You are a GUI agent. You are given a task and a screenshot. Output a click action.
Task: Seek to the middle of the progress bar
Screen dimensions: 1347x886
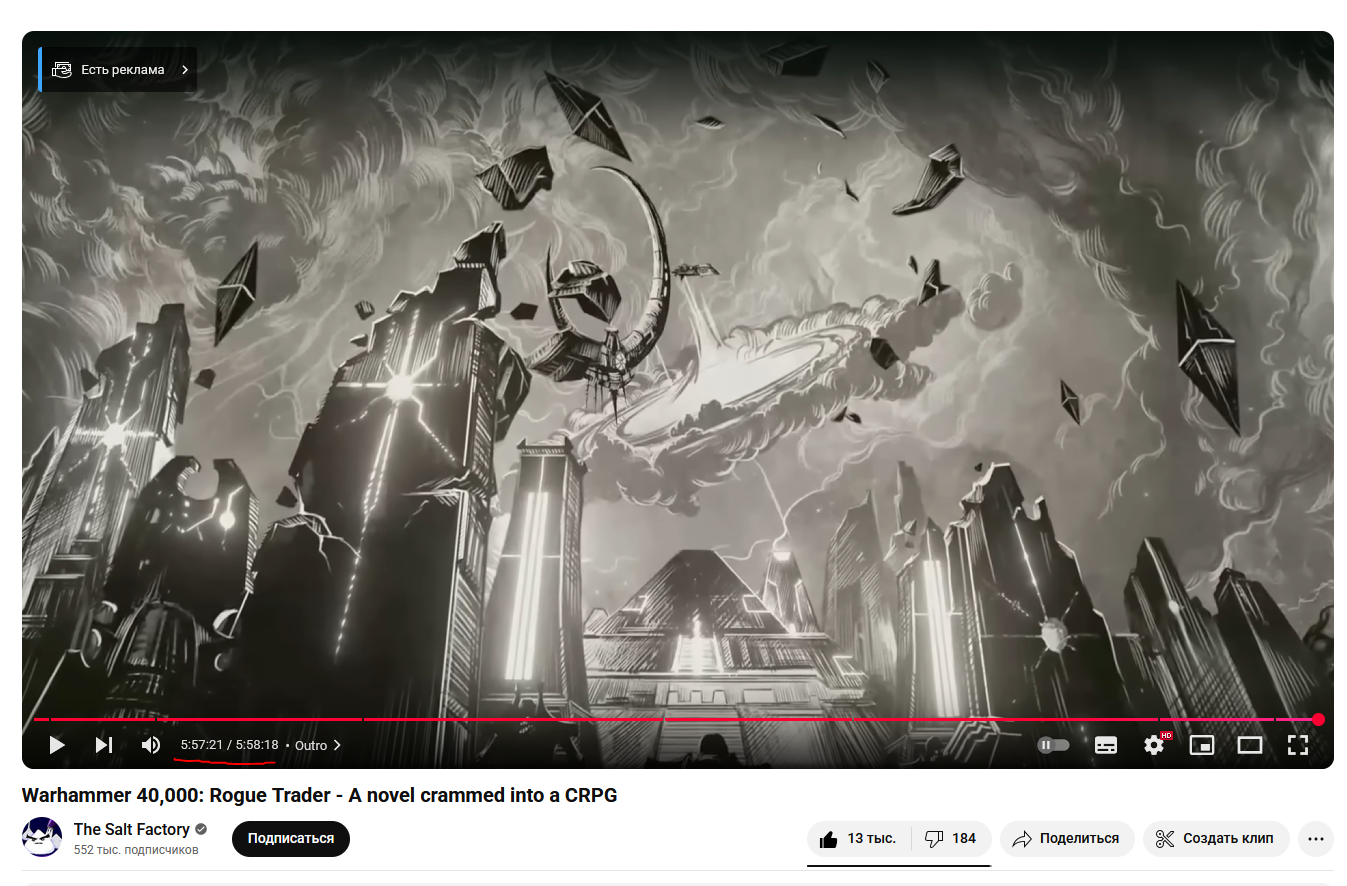coord(676,719)
